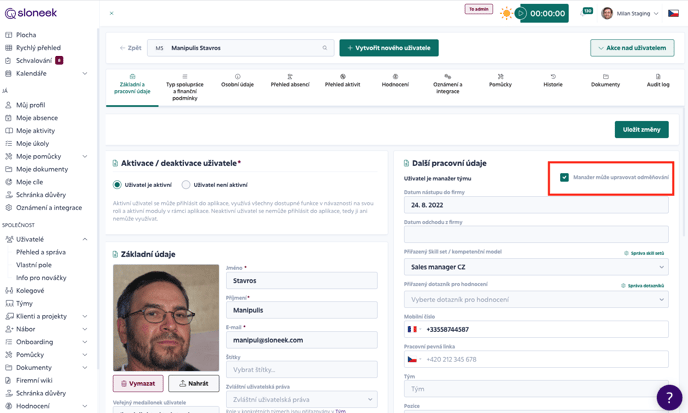Image resolution: width=688 pixels, height=413 pixels.
Task: Click the sun theme icon
Action: click(x=506, y=13)
